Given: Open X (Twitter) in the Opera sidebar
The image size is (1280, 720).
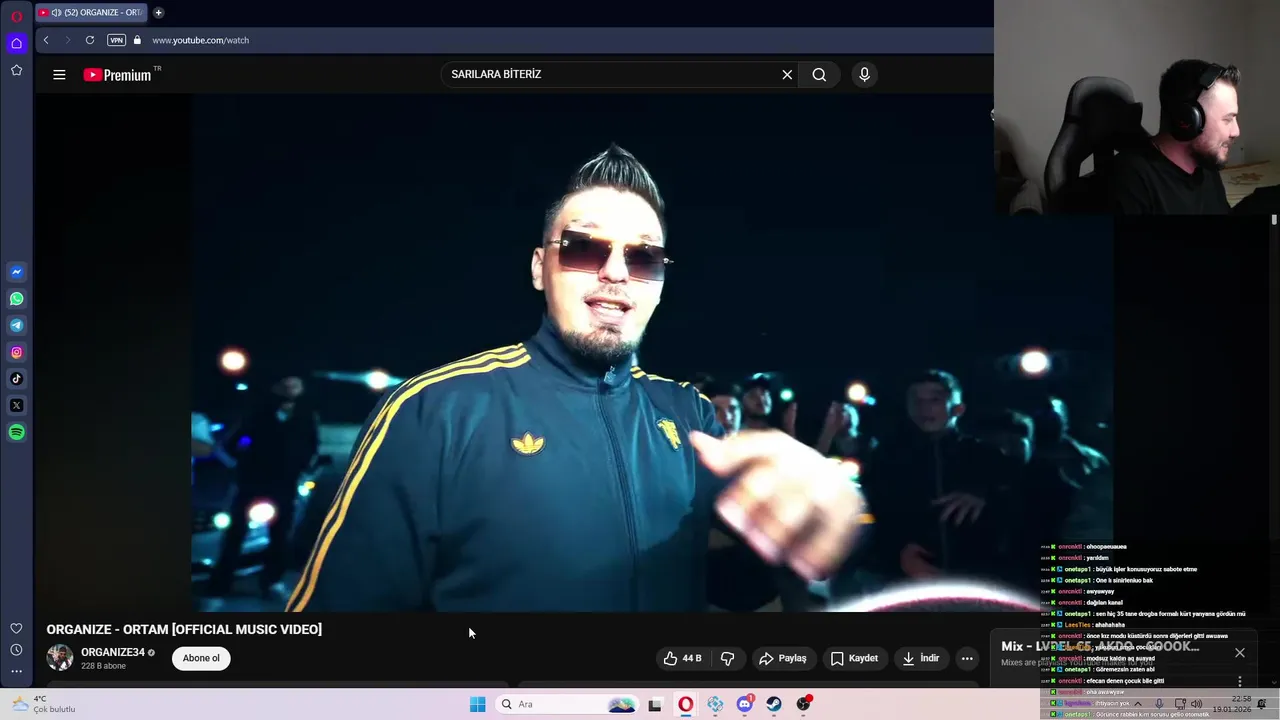Looking at the screenshot, I should tap(16, 406).
